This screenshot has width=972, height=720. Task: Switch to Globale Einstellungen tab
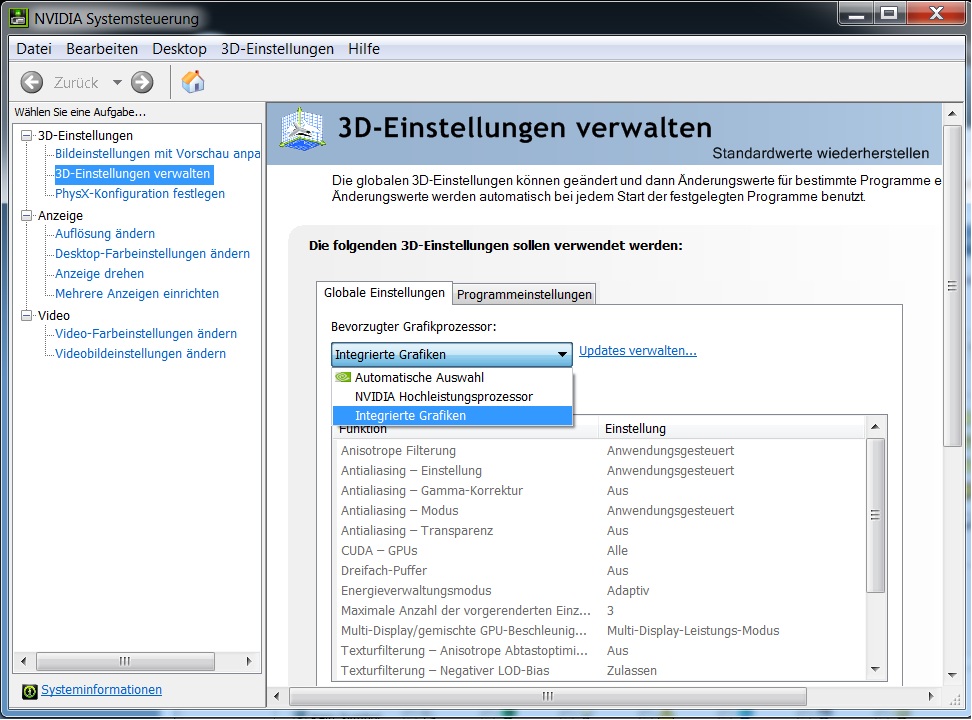pyautogui.click(x=384, y=293)
